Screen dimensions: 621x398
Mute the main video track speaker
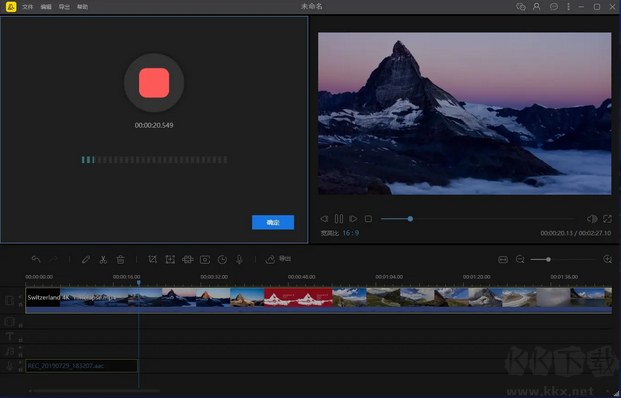[x=20, y=296]
